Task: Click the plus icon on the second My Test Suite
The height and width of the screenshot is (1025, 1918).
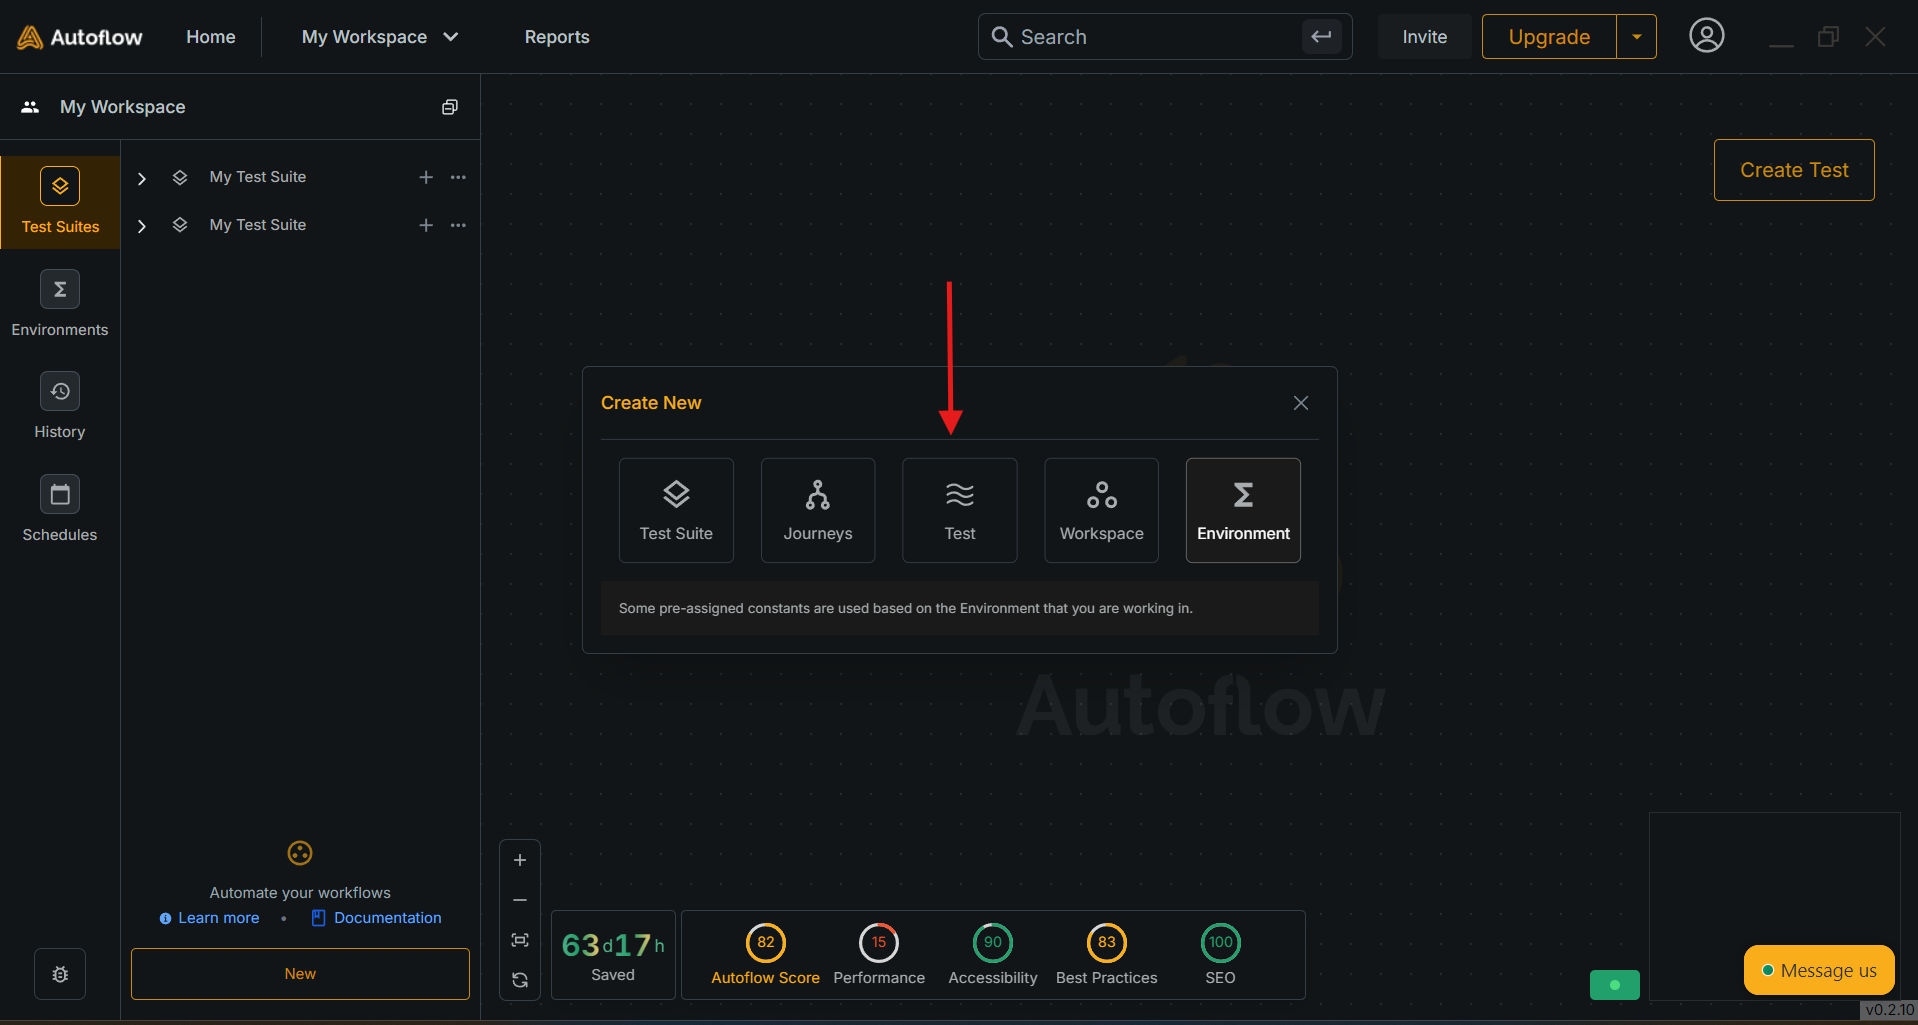Action: (426, 225)
